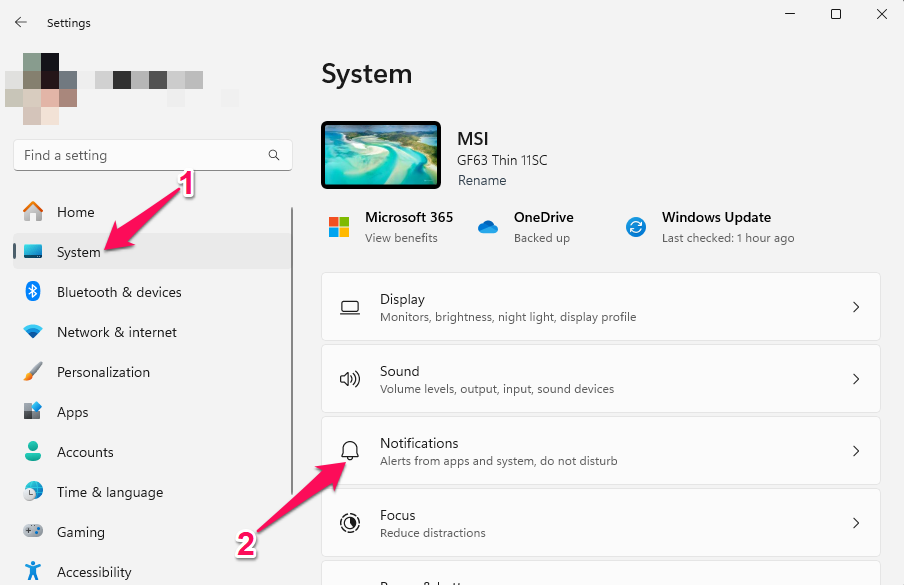Viewport: 904px width, 585px height.
Task: Open Focus settings via chevron
Action: pyautogui.click(x=856, y=523)
